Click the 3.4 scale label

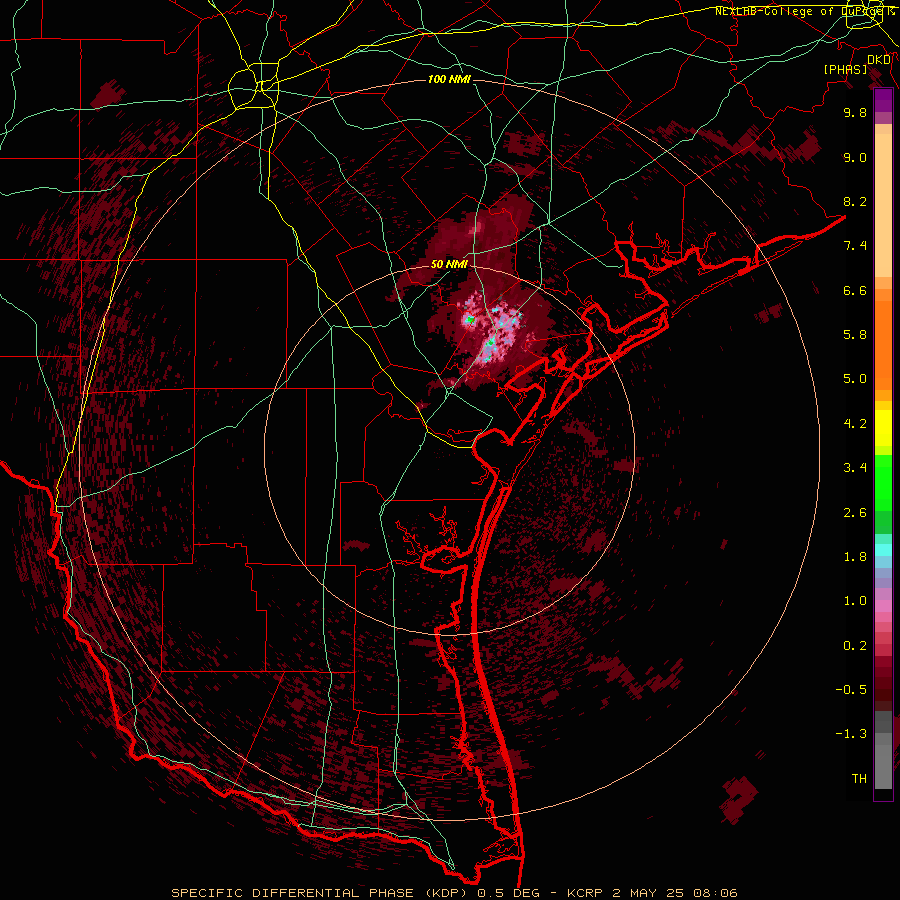pyautogui.click(x=855, y=468)
